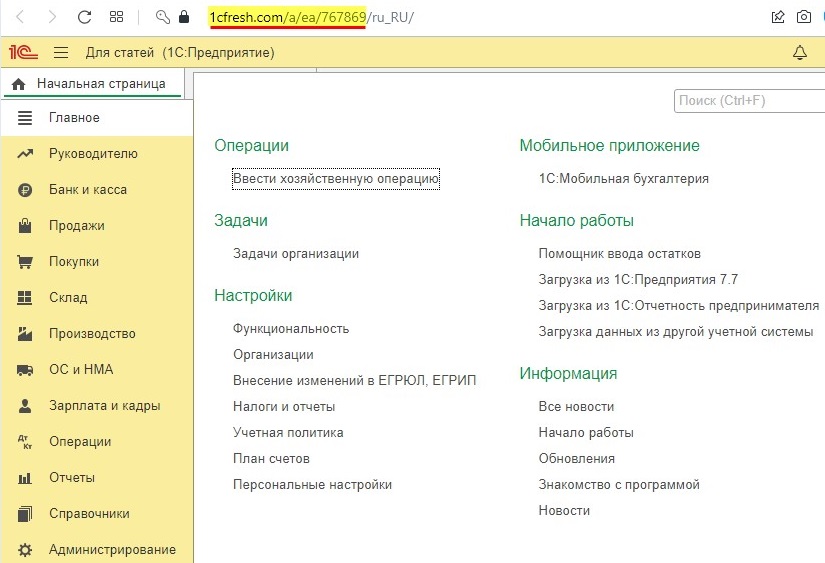Click ОС и НМА truck icon

click(x=25, y=370)
